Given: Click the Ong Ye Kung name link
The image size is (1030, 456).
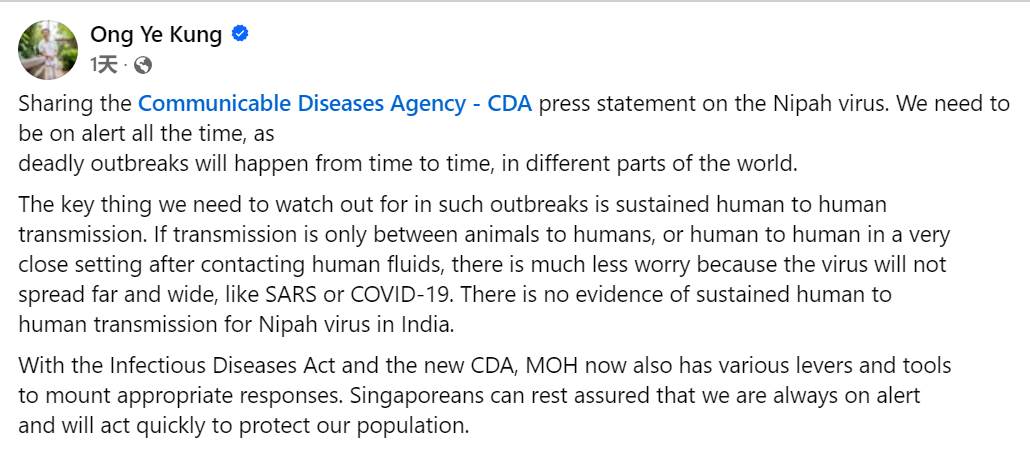Looking at the screenshot, I should tap(156, 35).
